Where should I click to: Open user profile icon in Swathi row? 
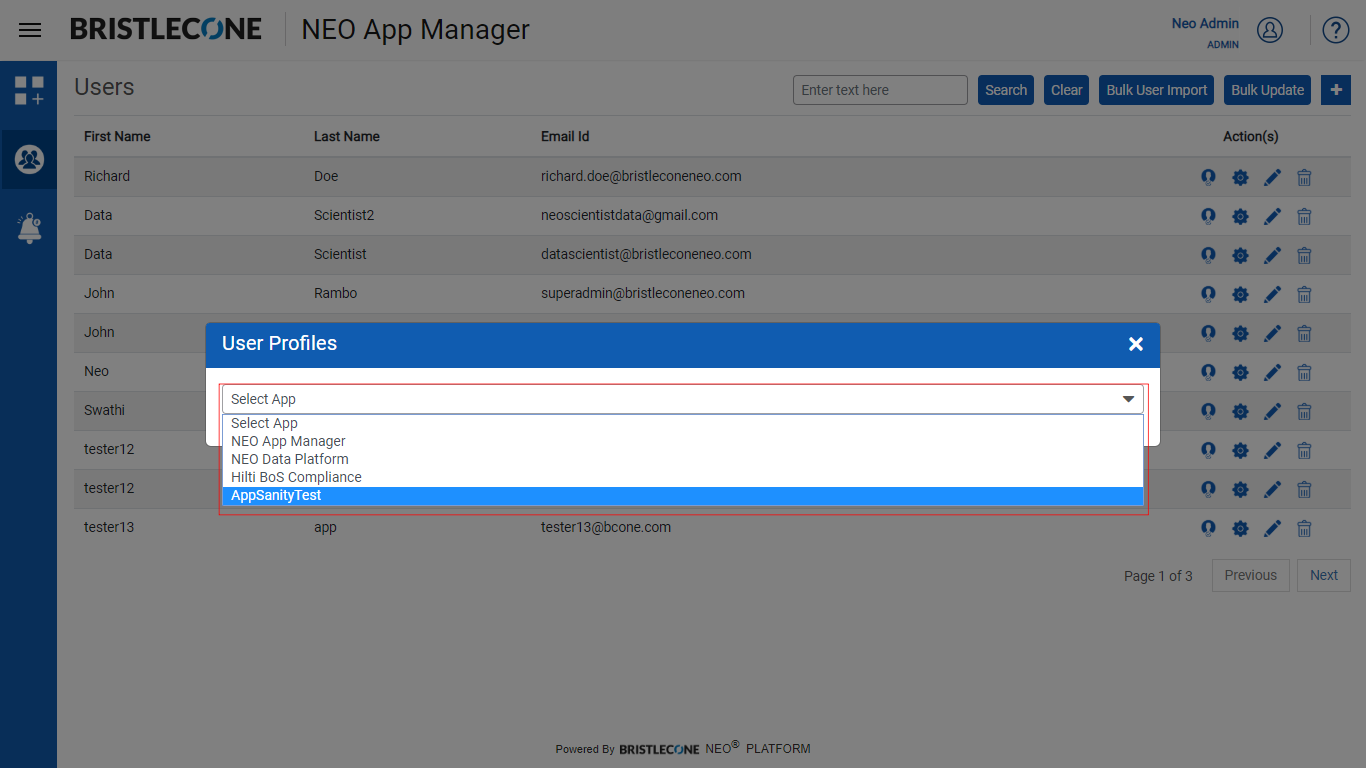click(1208, 411)
